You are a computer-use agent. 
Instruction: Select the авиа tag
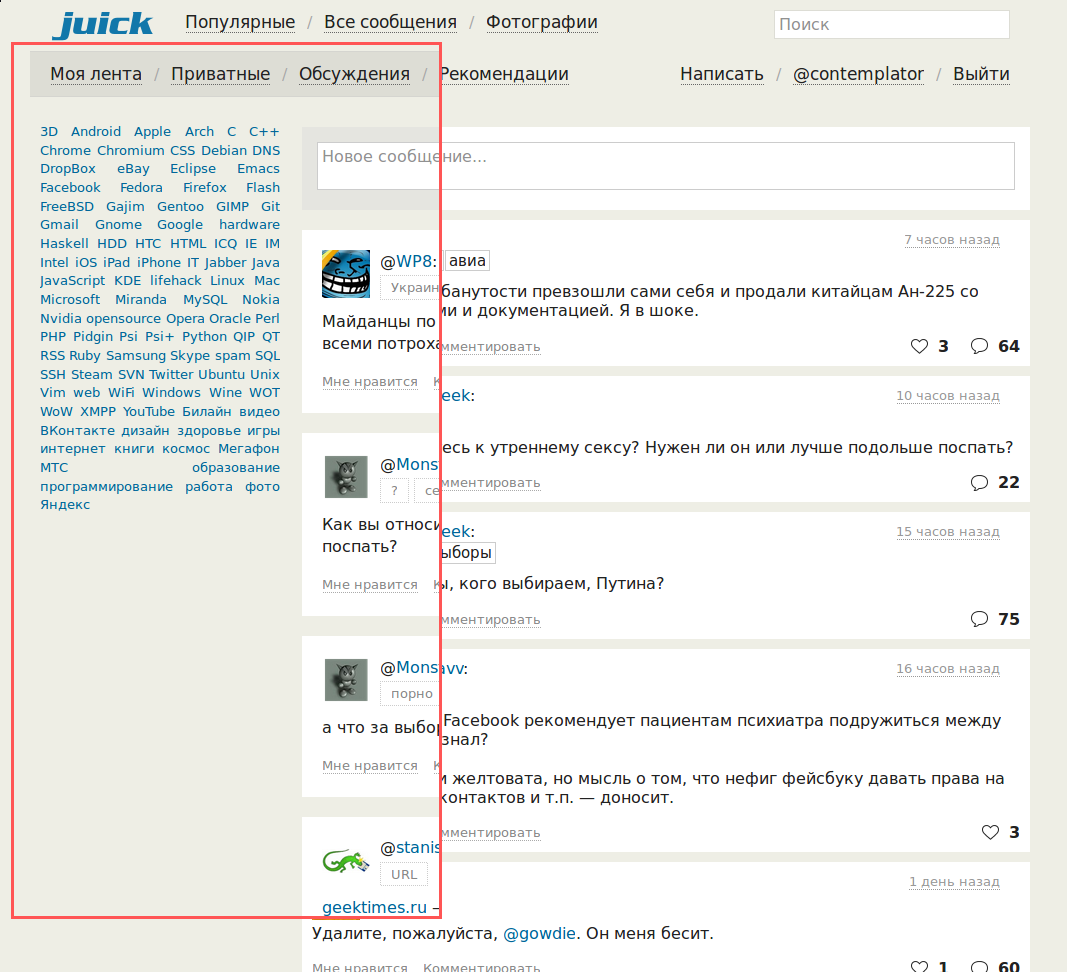pyautogui.click(x=467, y=261)
